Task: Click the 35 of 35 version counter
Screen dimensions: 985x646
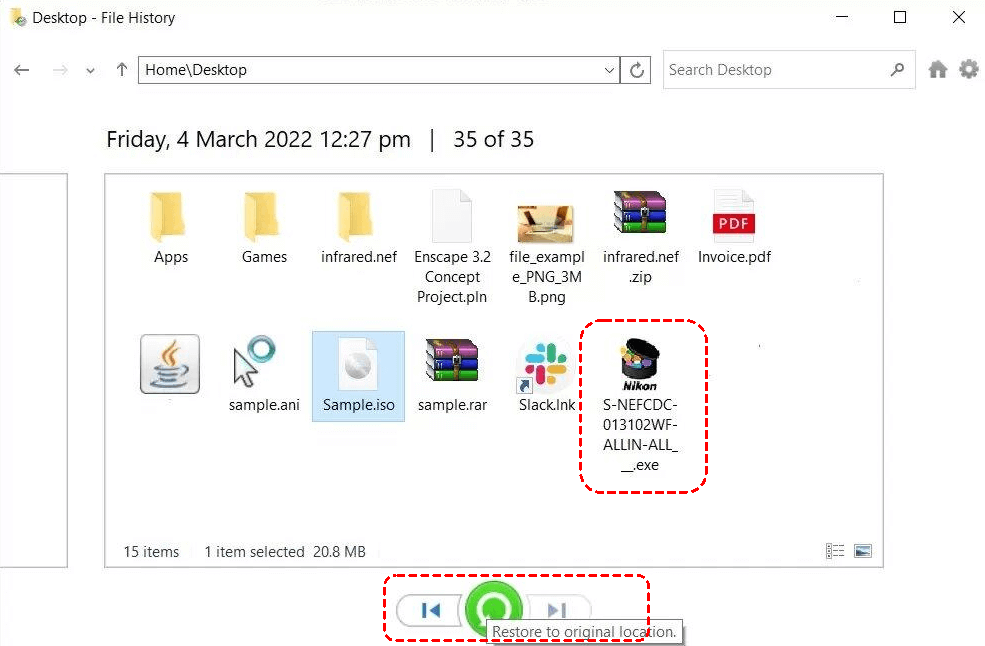Action: tap(493, 139)
